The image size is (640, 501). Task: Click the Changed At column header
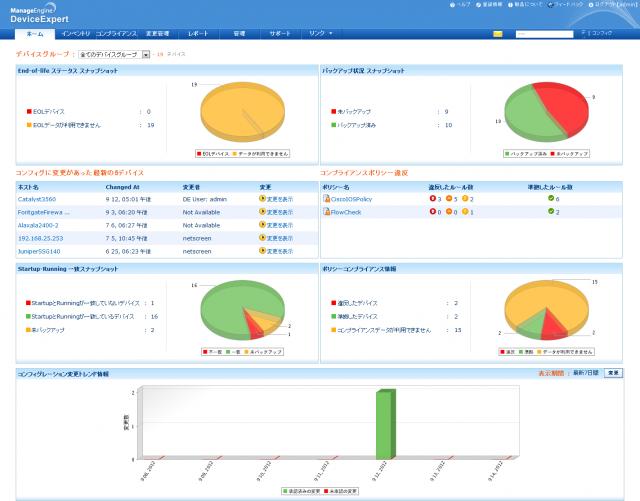click(122, 187)
